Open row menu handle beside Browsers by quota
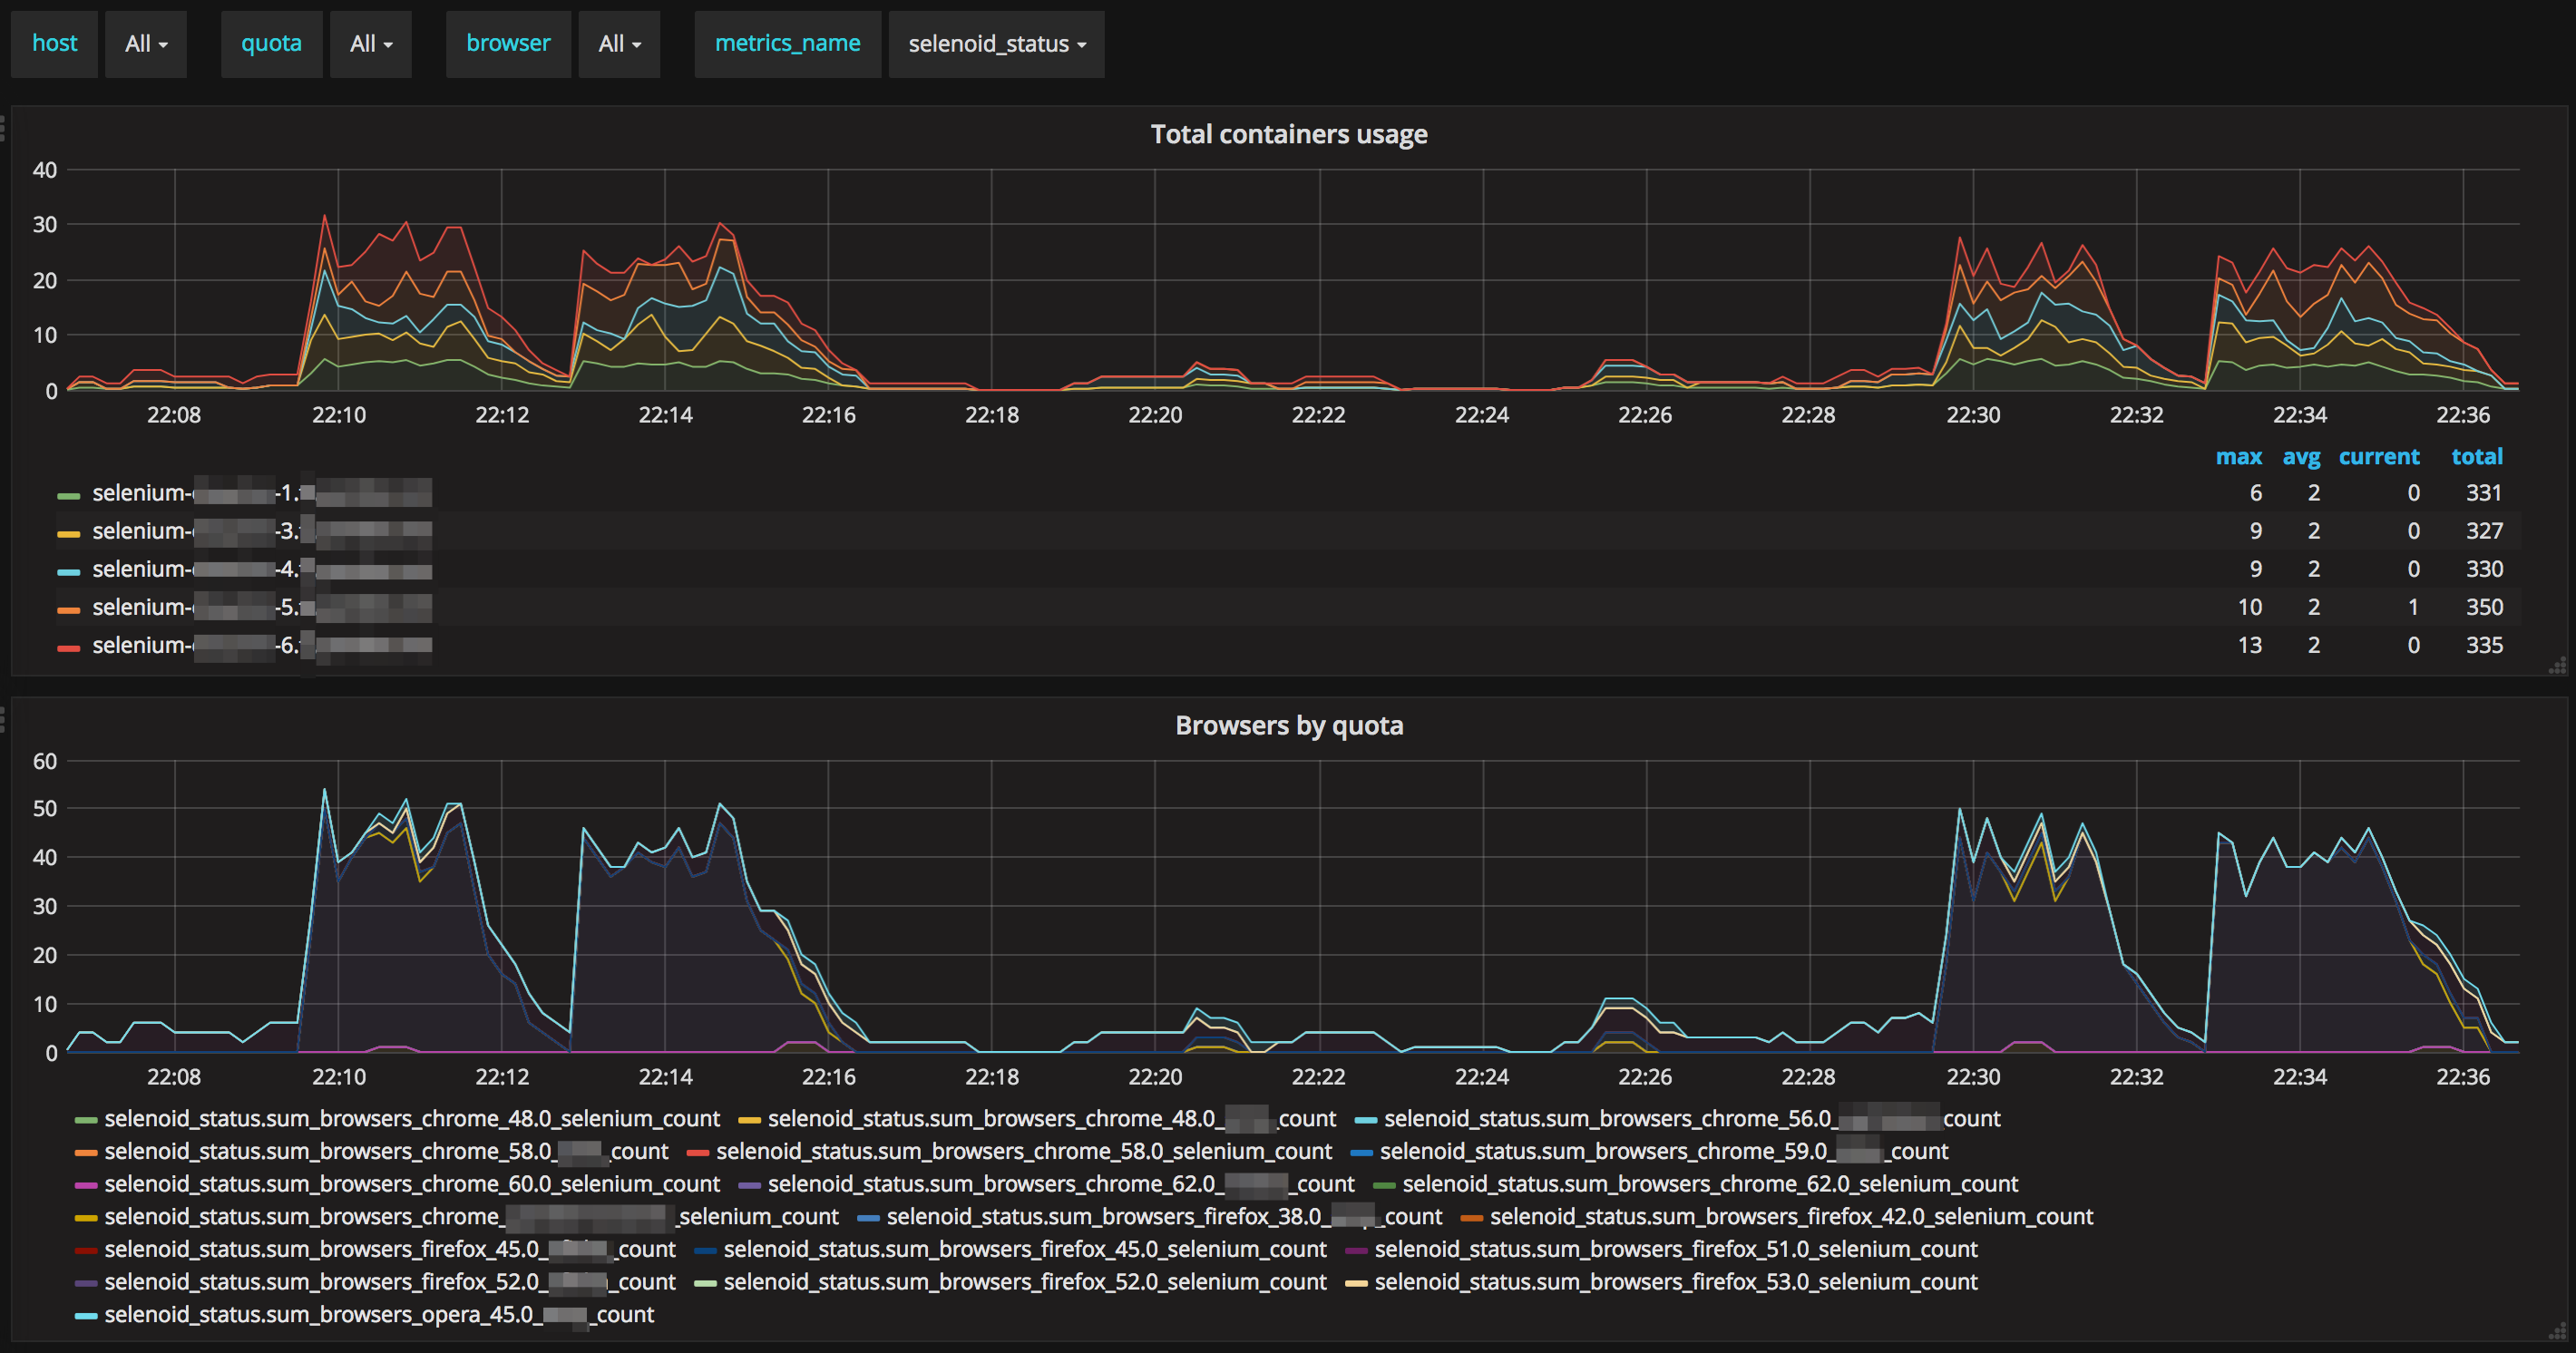Screen dimensions: 2576x1353 tap(3, 719)
